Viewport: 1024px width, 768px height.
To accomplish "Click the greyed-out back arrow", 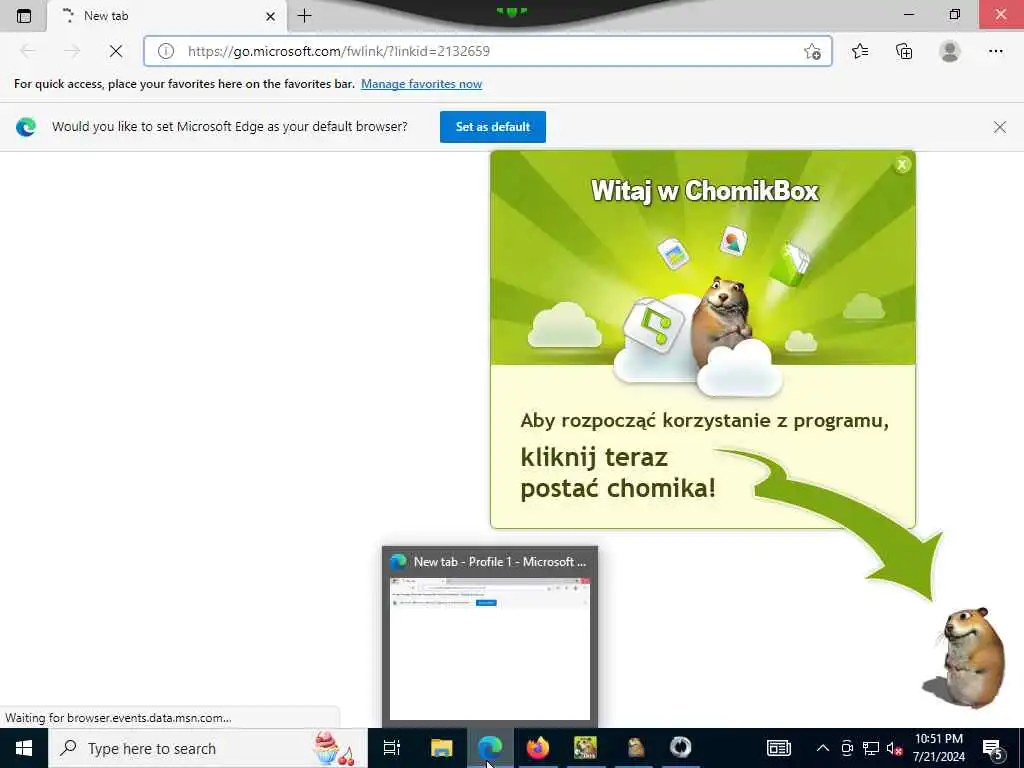I will pos(28,51).
